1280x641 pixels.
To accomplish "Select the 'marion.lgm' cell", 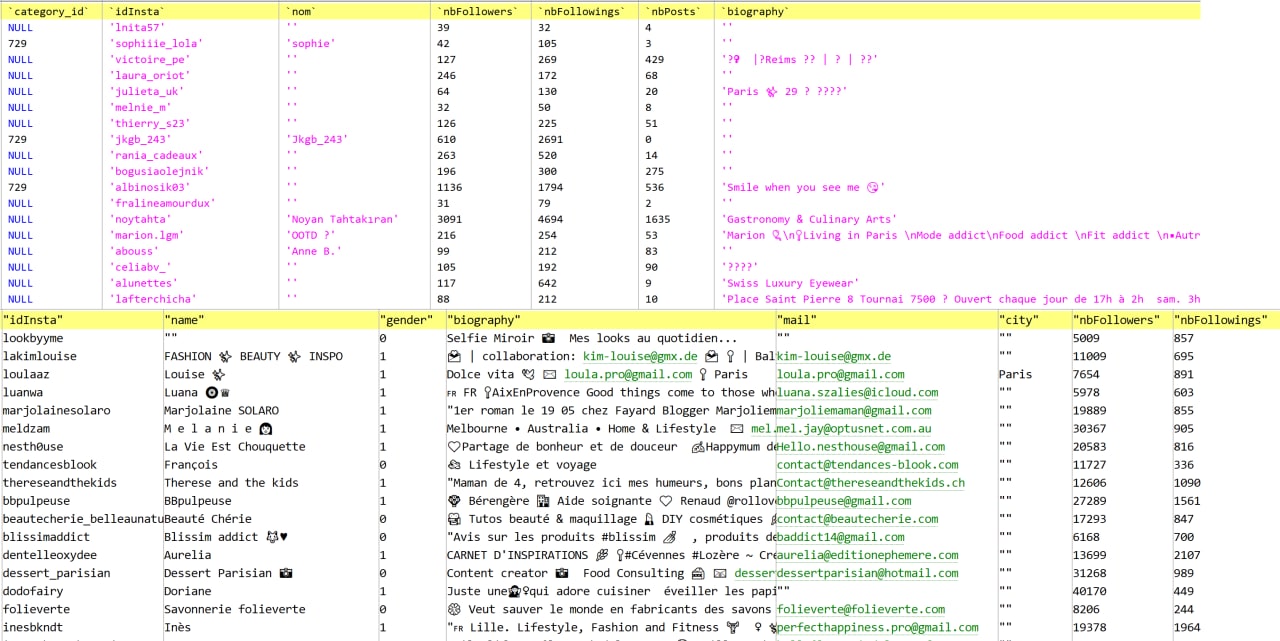I will [146, 235].
